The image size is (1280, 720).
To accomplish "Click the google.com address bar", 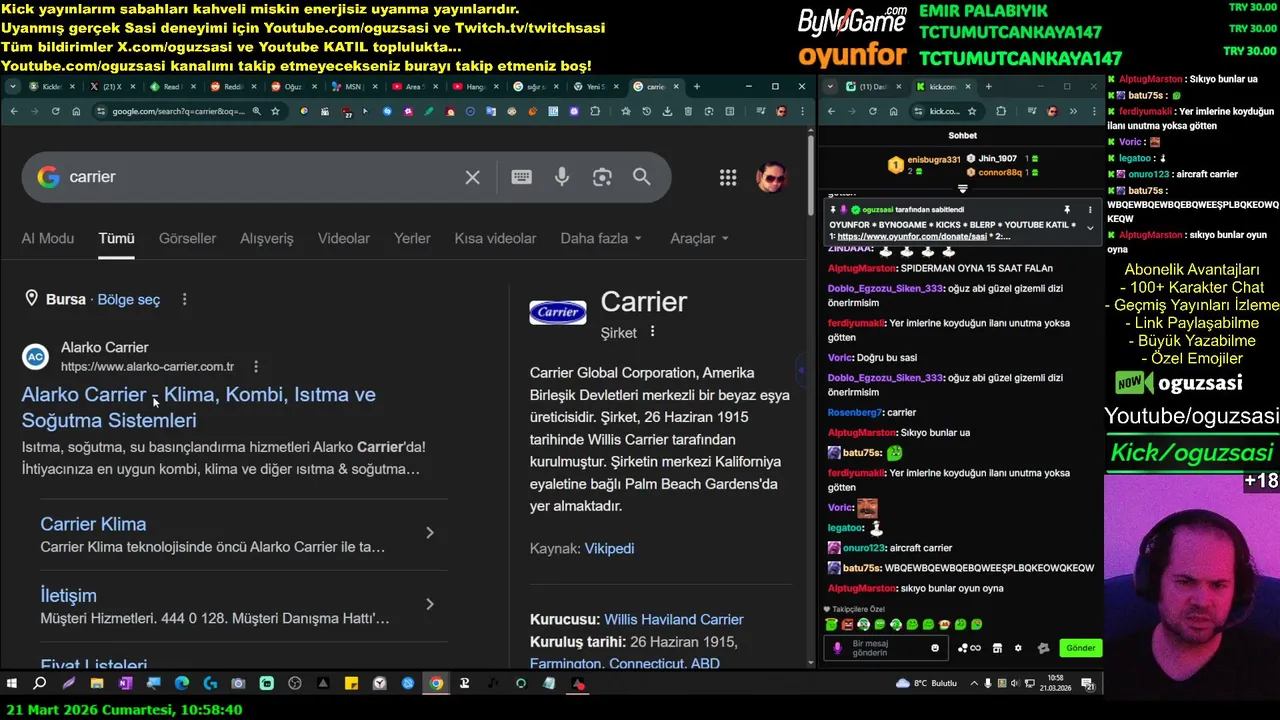I will (178, 111).
